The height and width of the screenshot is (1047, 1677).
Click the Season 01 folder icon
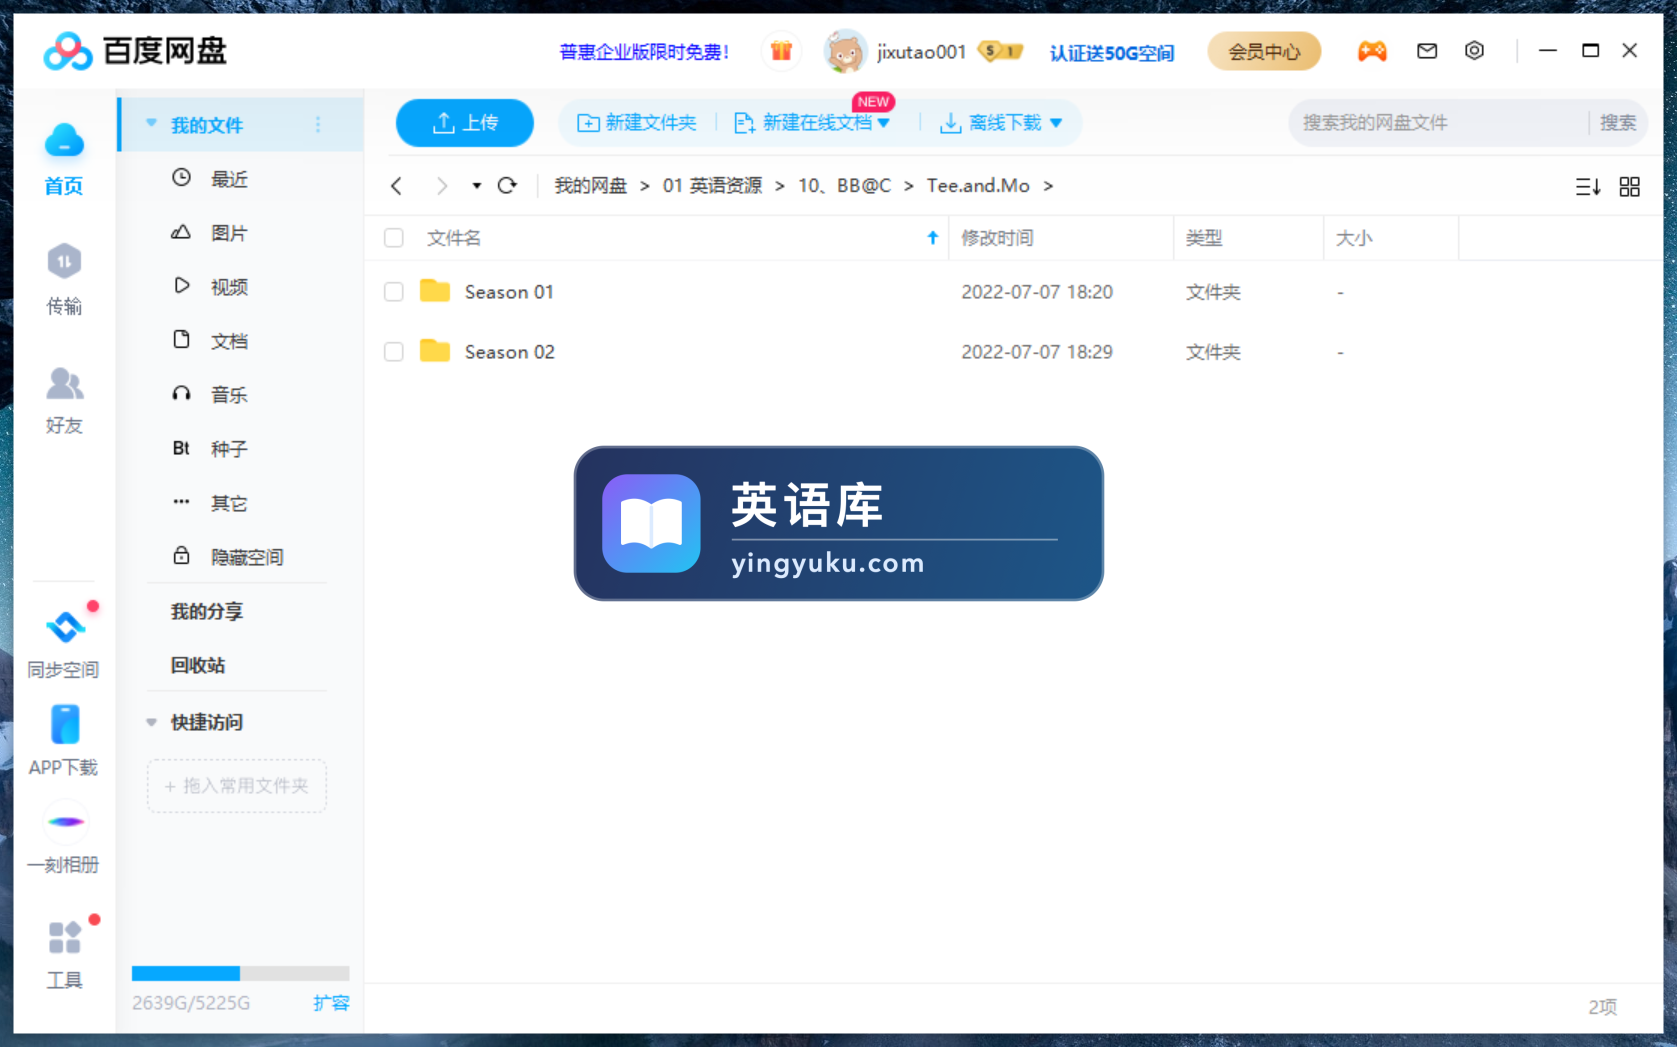pos(434,291)
